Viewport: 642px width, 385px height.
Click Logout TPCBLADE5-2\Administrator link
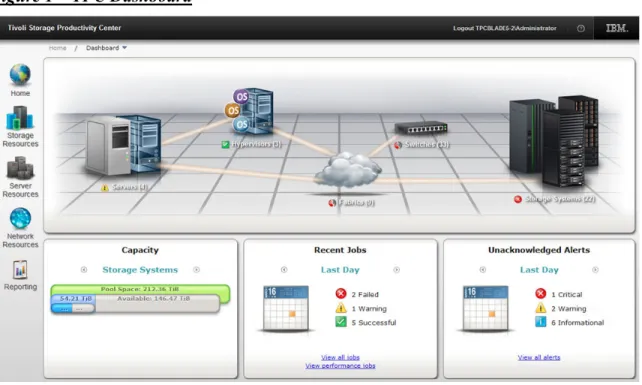504,28
